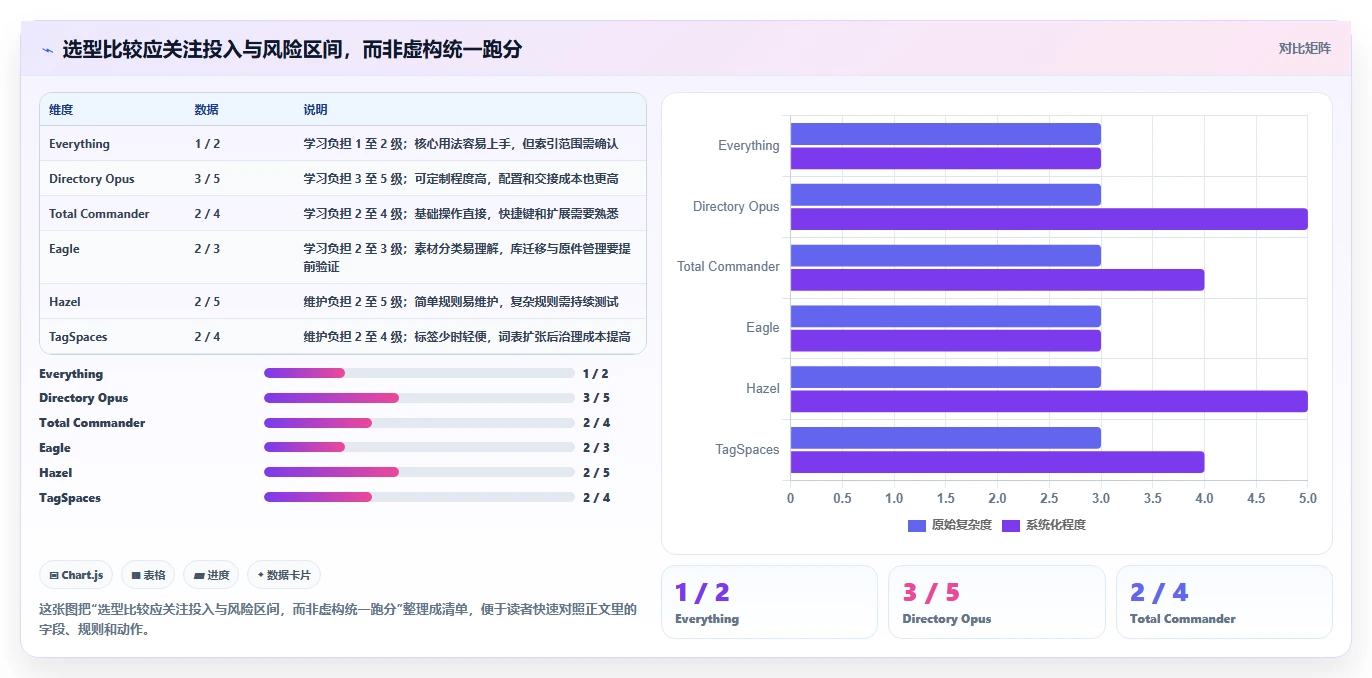Click Everything's blue 原始复杂度 chart bar
The image size is (1372, 678).
click(946, 134)
